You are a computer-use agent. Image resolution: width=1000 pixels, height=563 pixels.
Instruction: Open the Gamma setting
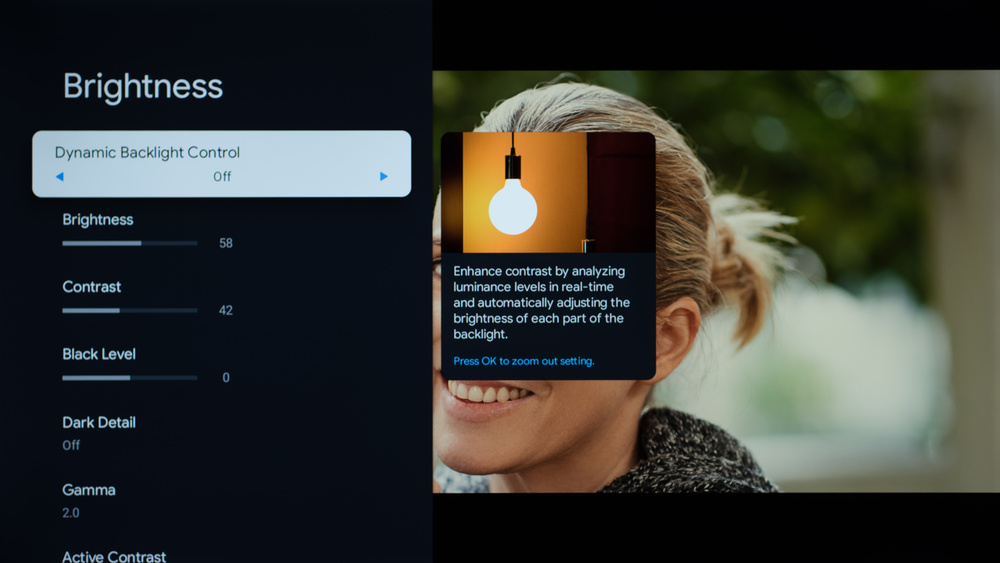(89, 490)
